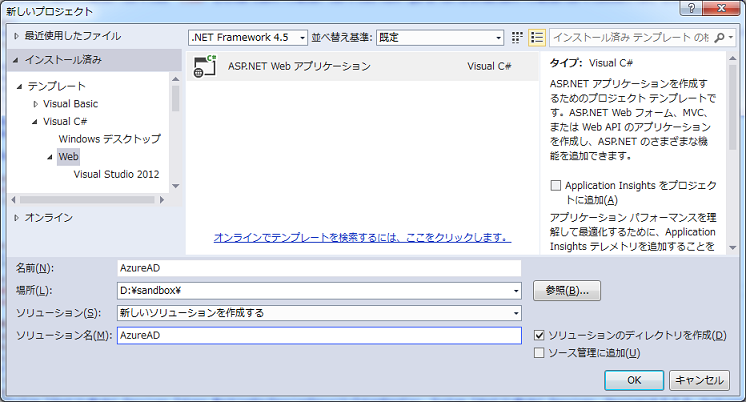Screen dimensions: 746x402
Task: Collapse the Web tree node arrow
Action: click(50, 157)
